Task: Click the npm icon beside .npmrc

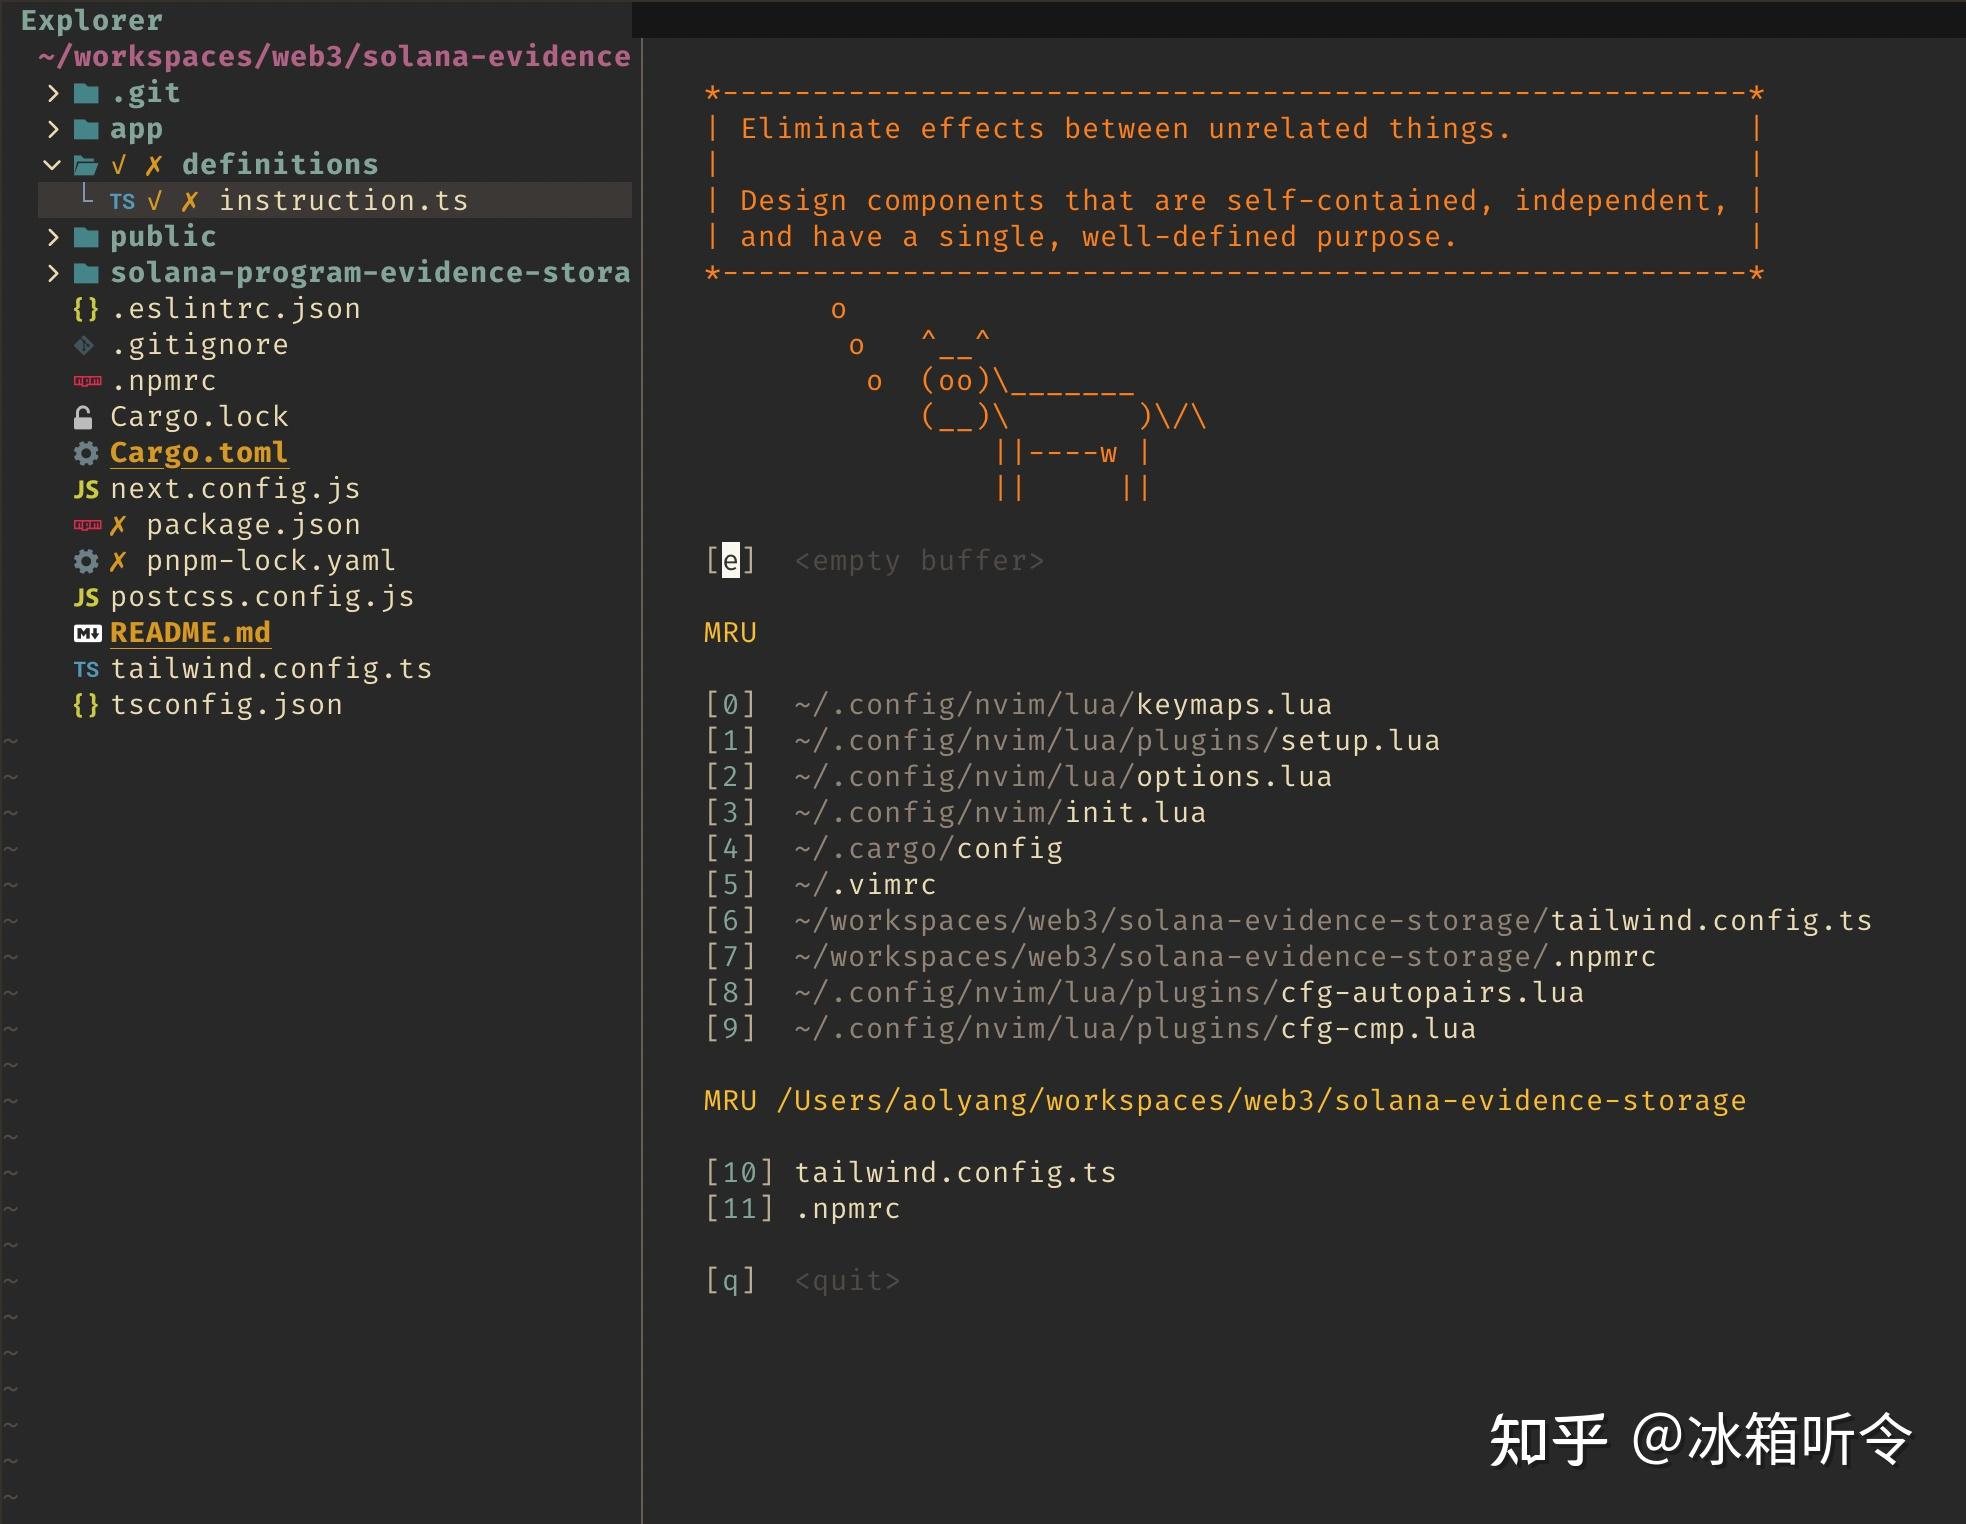Action: pyautogui.click(x=87, y=380)
